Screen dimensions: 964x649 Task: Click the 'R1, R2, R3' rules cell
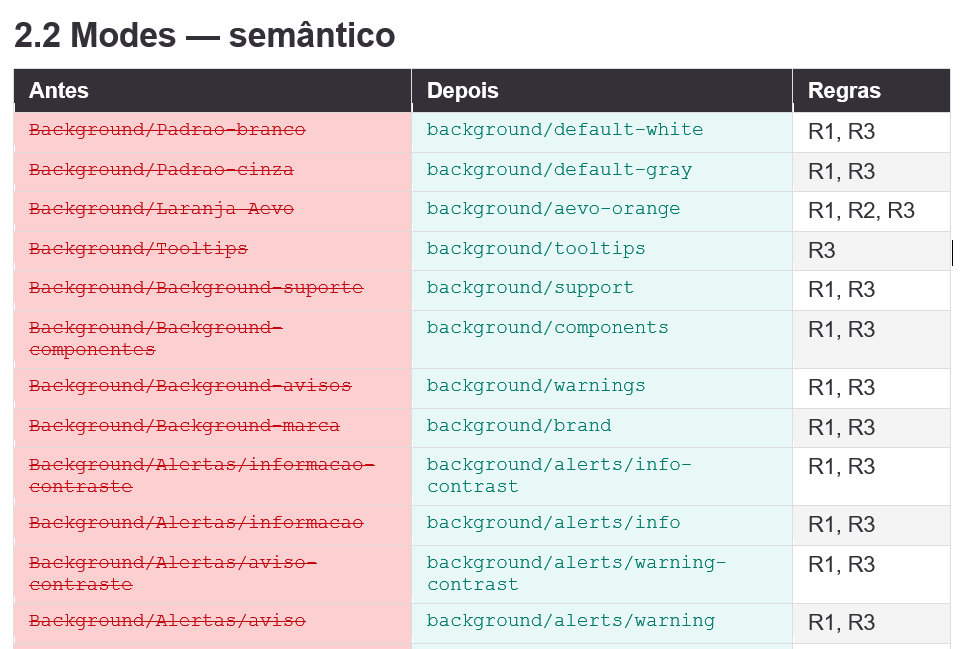click(x=872, y=211)
